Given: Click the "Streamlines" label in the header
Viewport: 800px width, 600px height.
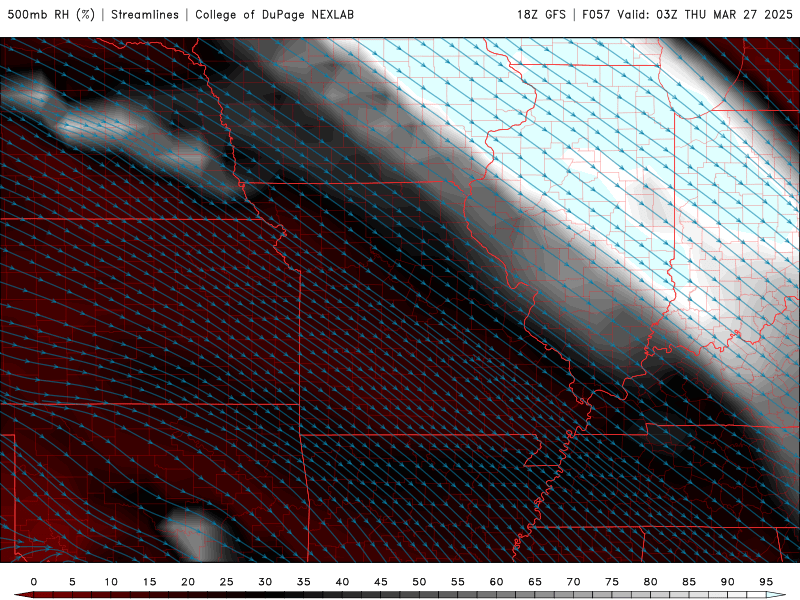Looking at the screenshot, I should pos(145,15).
